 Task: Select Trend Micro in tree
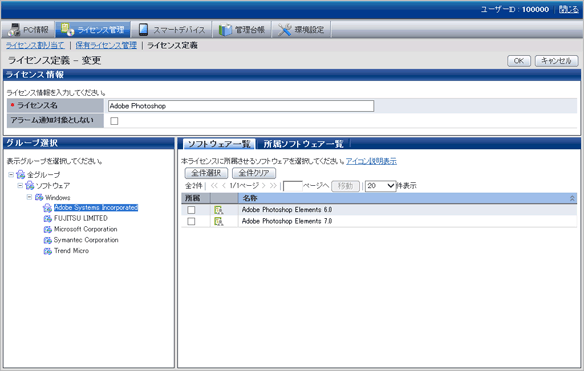coord(72,251)
